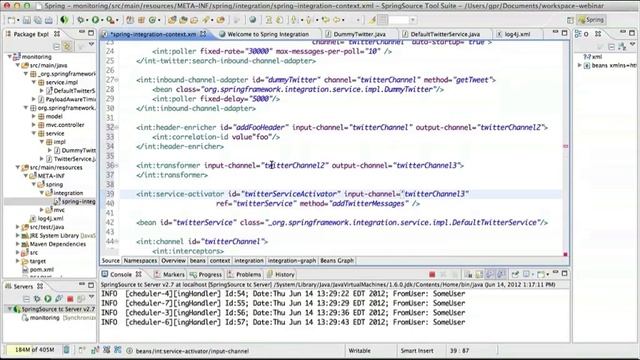Expand the PayloadAwareTimi file node
Viewport: 640px width, 360px height.
tap(34, 99)
